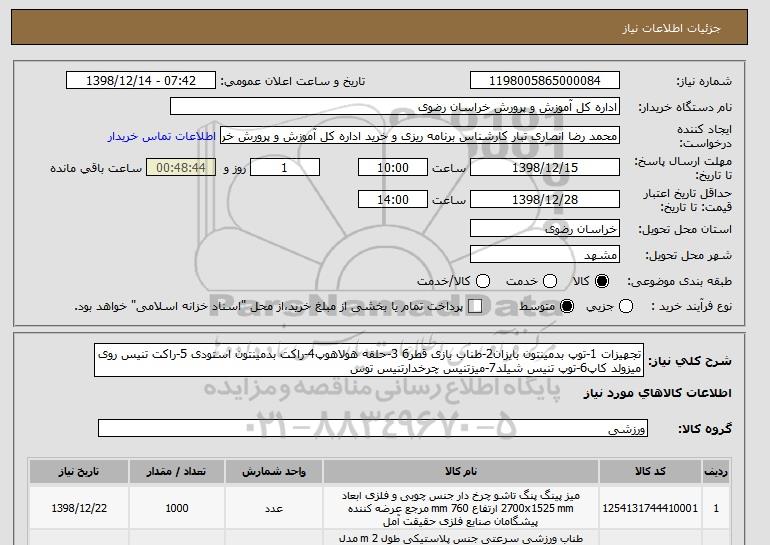The width and height of the screenshot is (770, 545).
Task: Click price validity time 14:00
Action: tap(393, 199)
